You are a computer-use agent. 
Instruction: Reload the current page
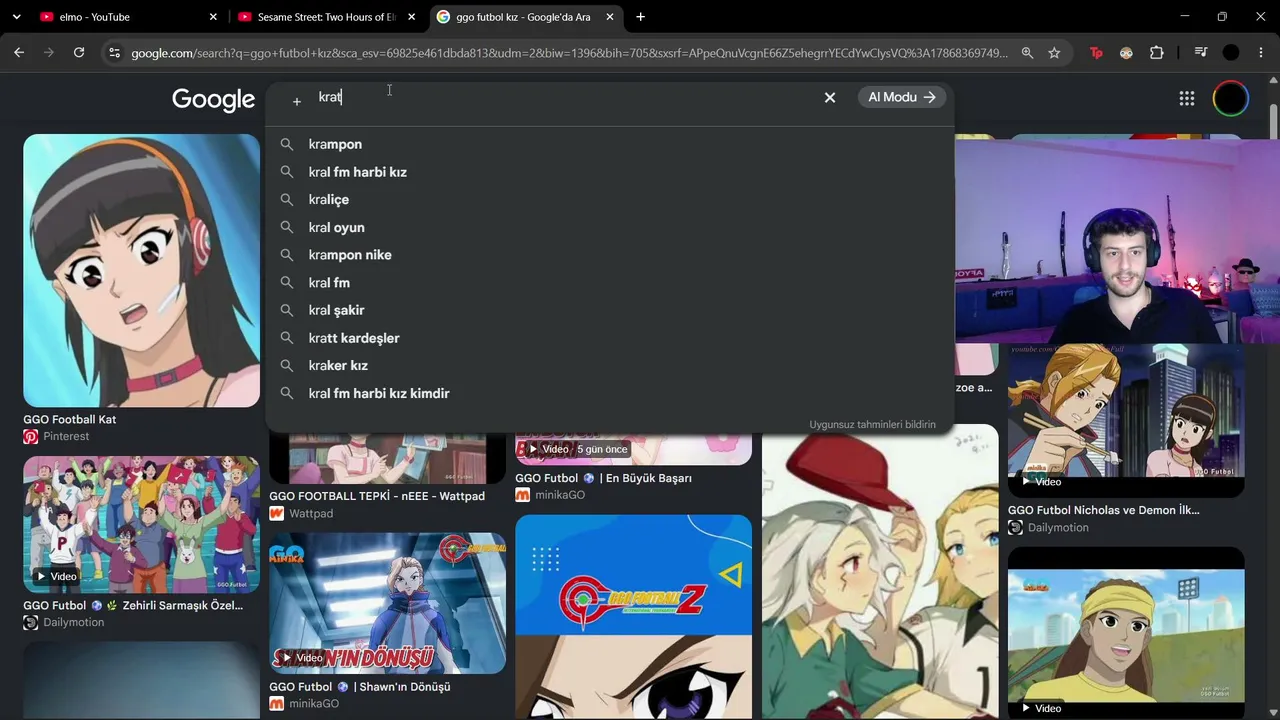click(79, 53)
